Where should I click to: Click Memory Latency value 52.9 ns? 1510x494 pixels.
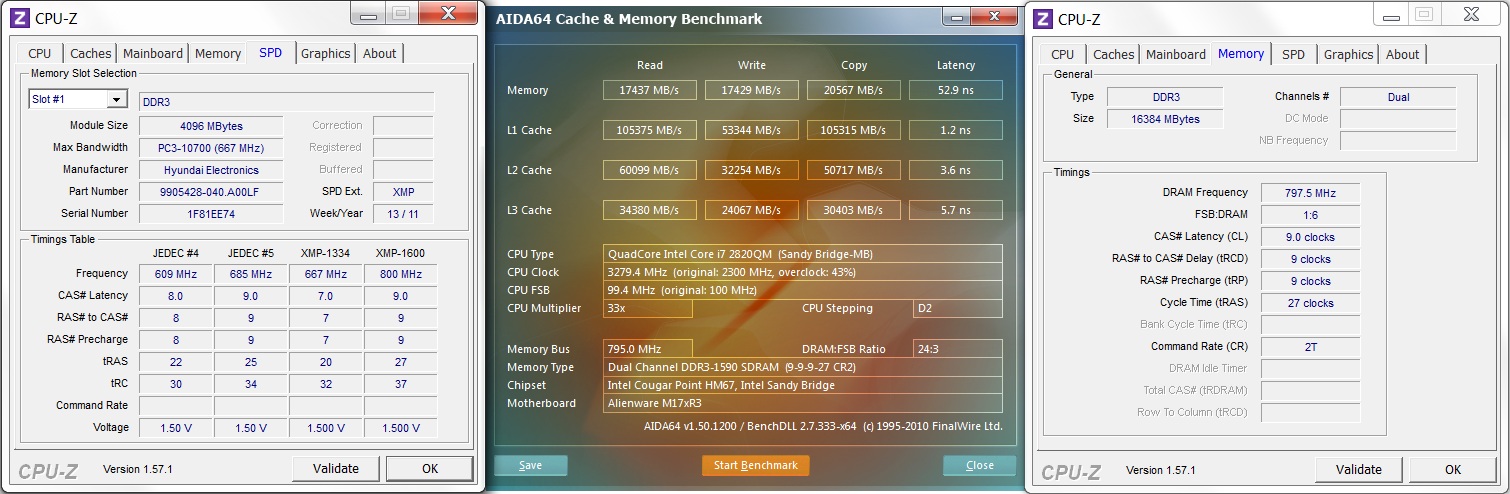[956, 90]
